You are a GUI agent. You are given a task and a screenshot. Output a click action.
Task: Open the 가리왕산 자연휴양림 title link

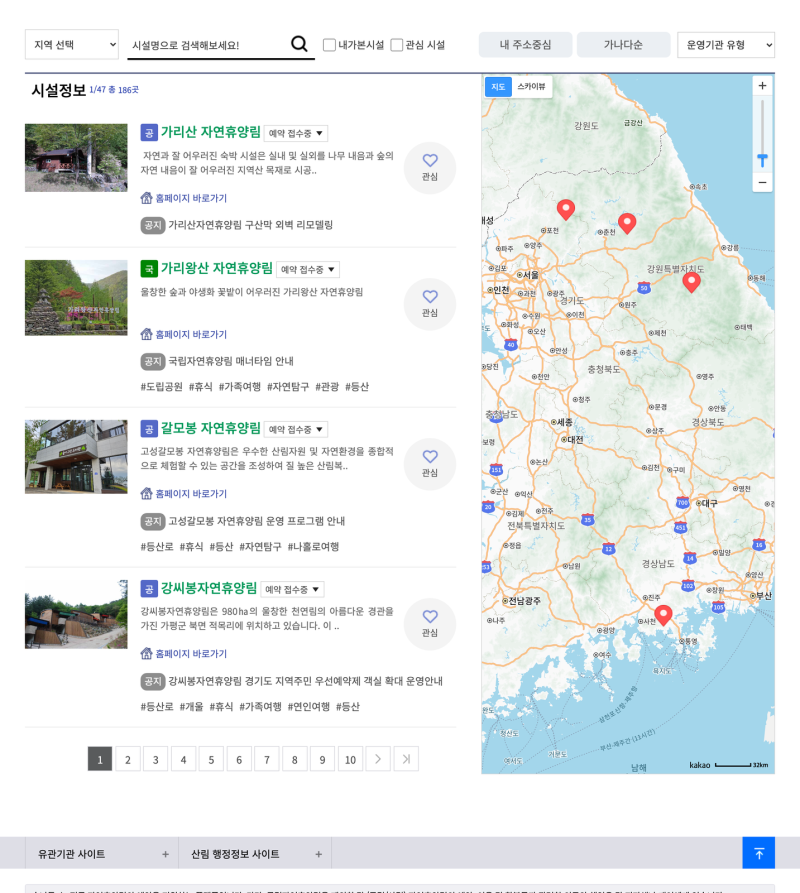click(216, 268)
